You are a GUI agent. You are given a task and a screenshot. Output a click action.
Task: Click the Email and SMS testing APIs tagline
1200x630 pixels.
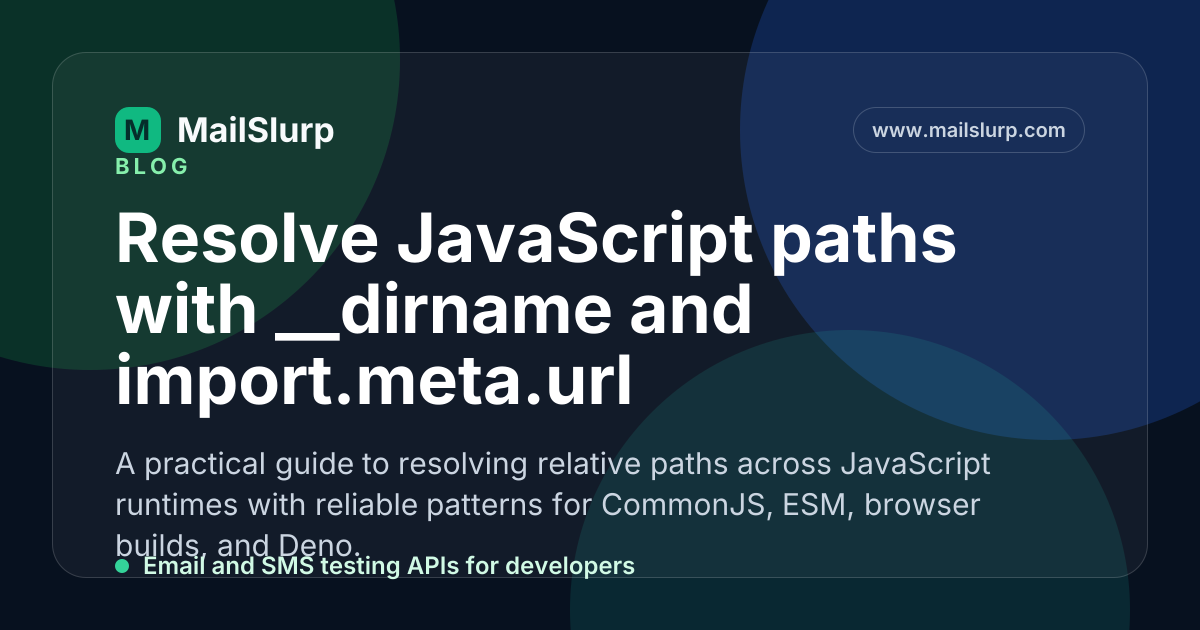tap(389, 566)
